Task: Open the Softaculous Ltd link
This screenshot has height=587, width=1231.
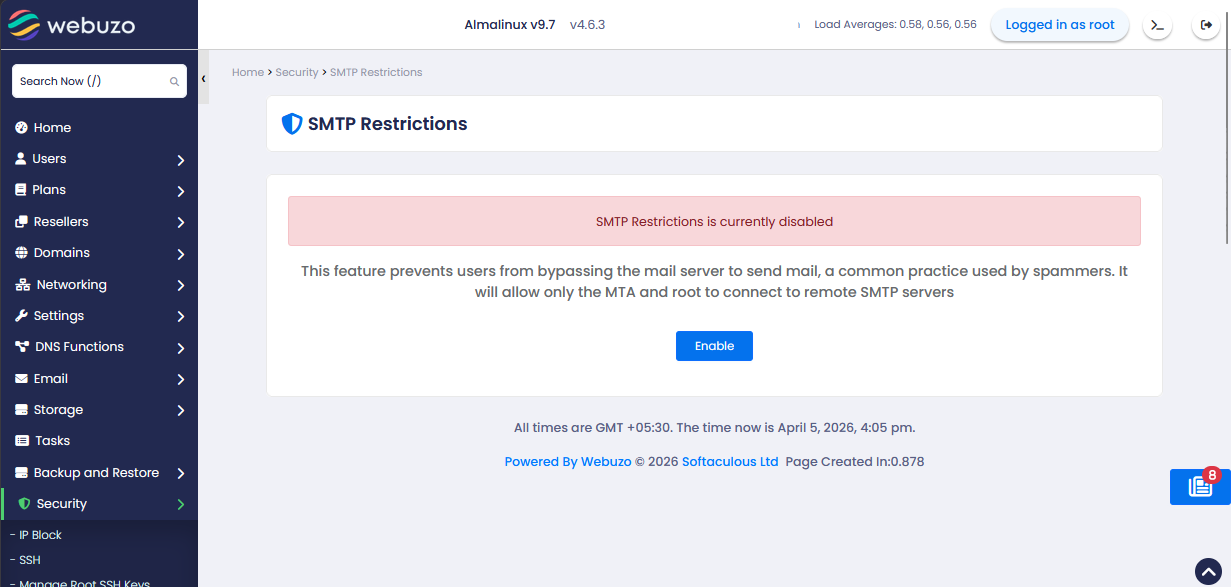Action: (730, 462)
